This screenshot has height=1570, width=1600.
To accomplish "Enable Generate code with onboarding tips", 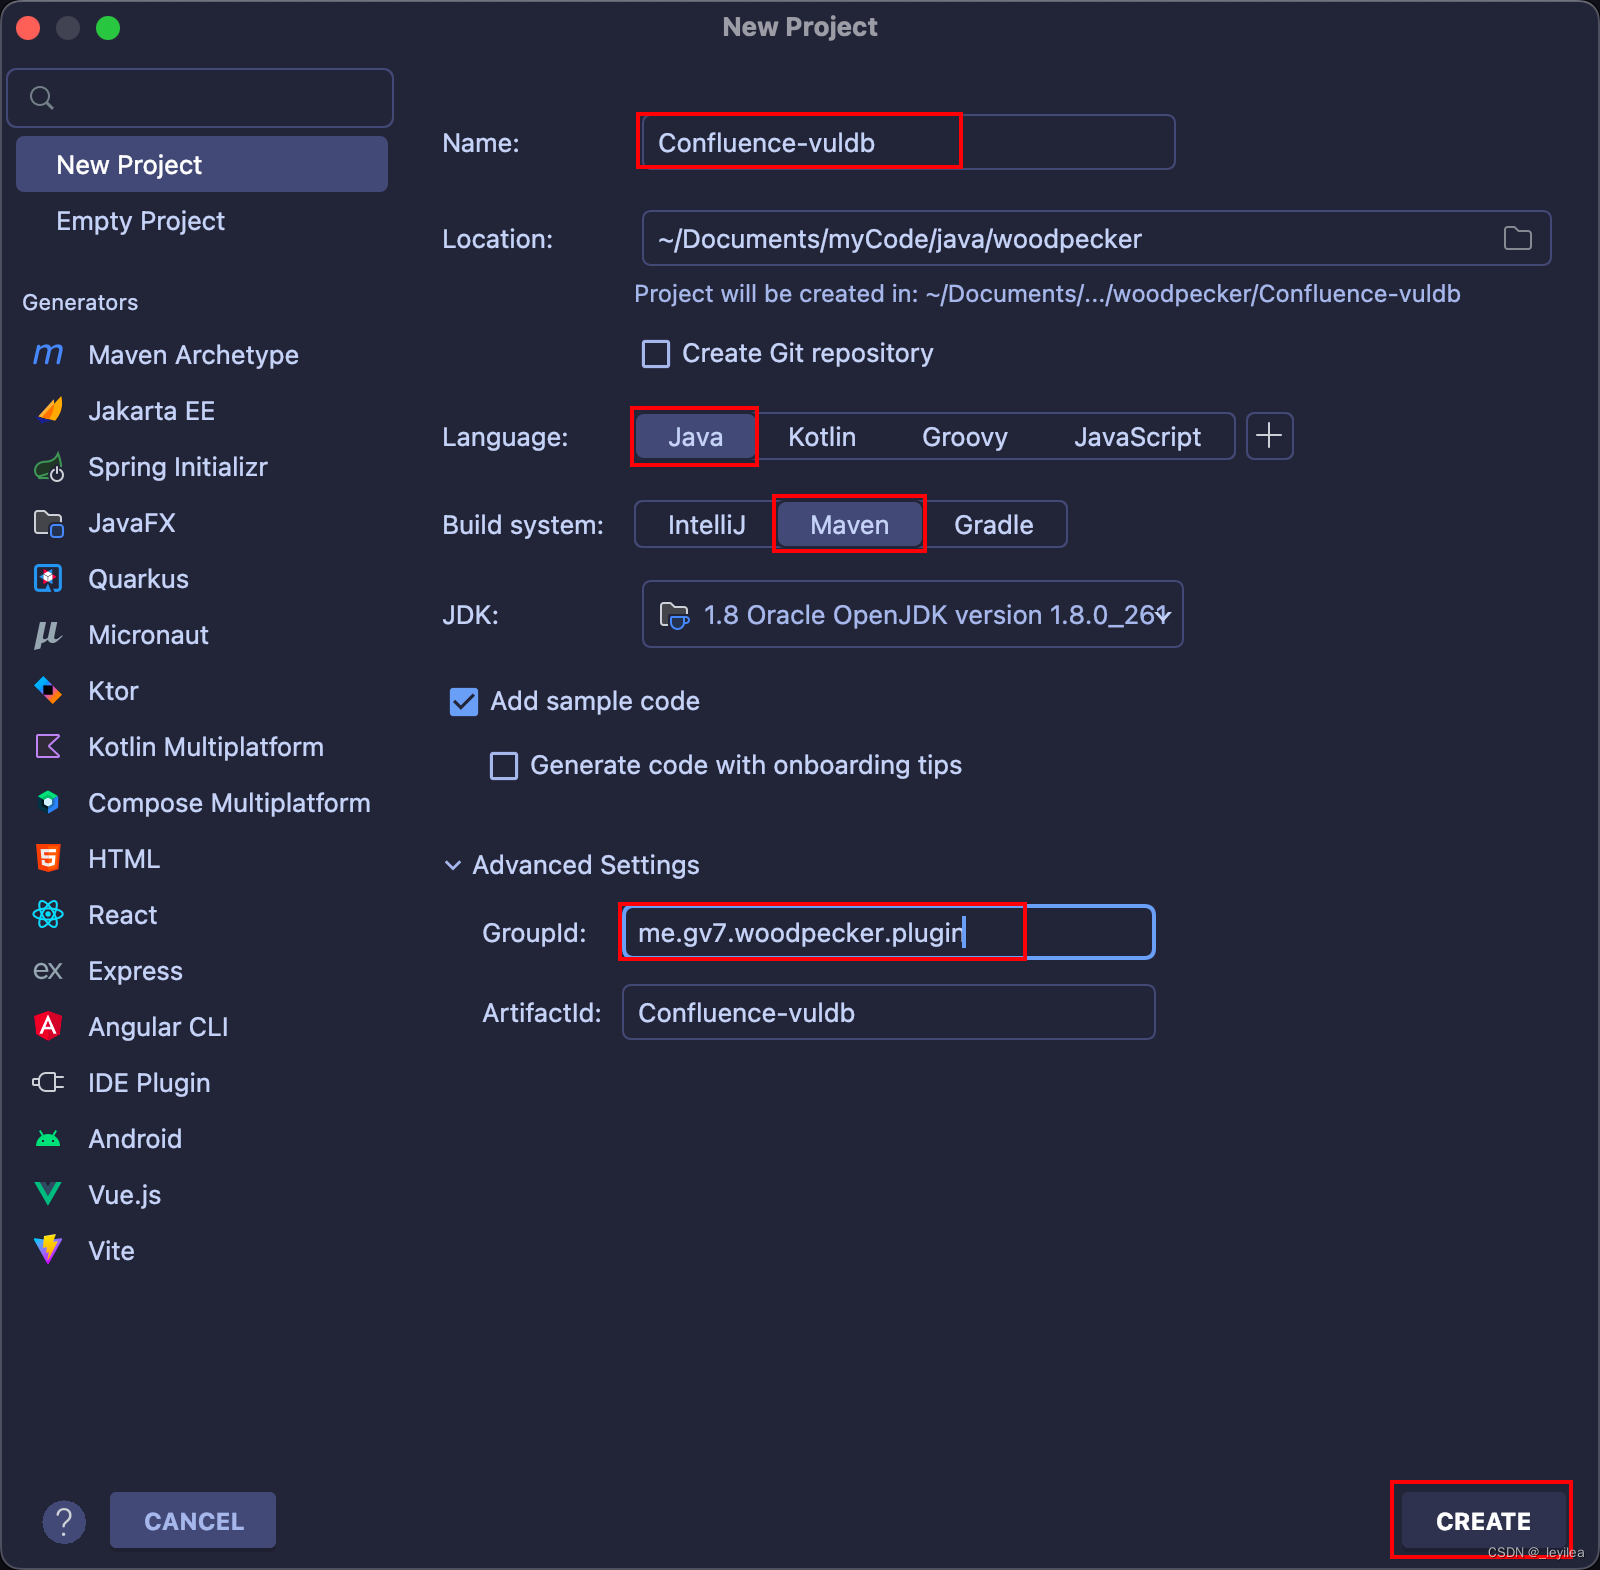I will tap(504, 765).
